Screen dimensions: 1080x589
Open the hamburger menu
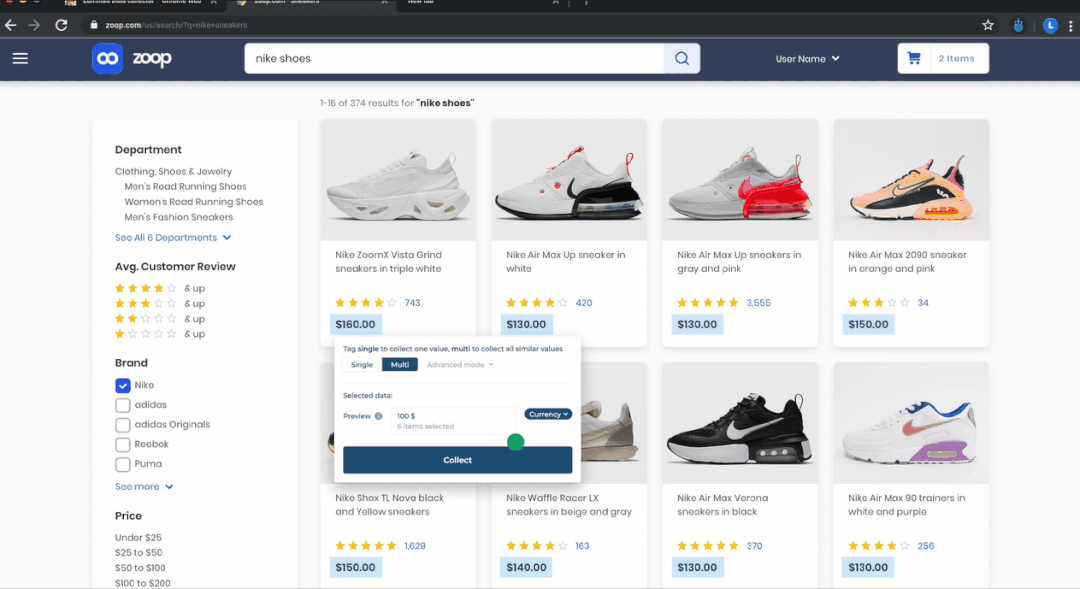click(20, 59)
